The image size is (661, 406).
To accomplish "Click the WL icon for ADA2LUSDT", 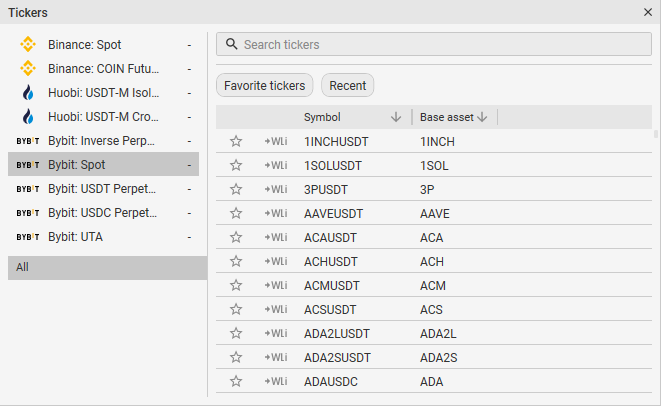I will 276,333.
